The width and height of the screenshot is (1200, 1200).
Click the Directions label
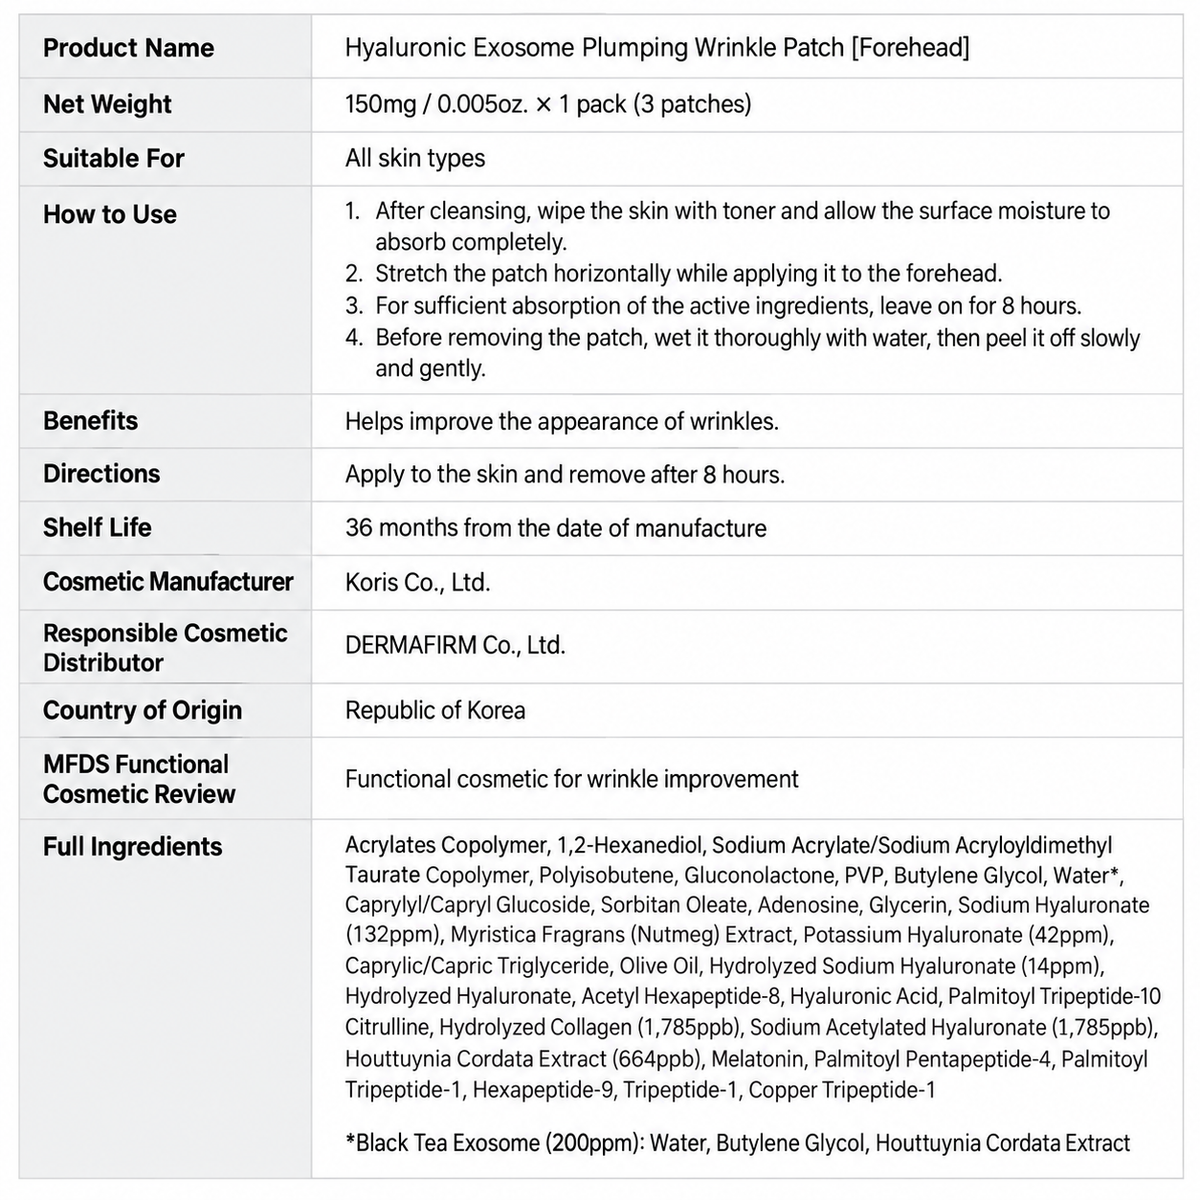click(x=101, y=473)
